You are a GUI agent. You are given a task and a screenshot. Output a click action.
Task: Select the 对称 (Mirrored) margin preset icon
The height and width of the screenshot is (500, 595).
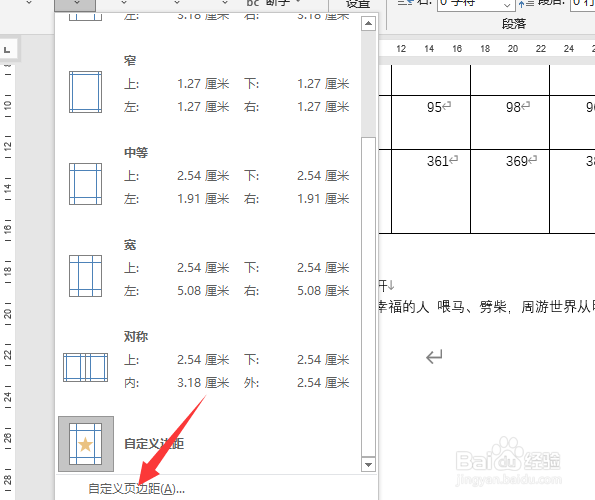(85, 367)
